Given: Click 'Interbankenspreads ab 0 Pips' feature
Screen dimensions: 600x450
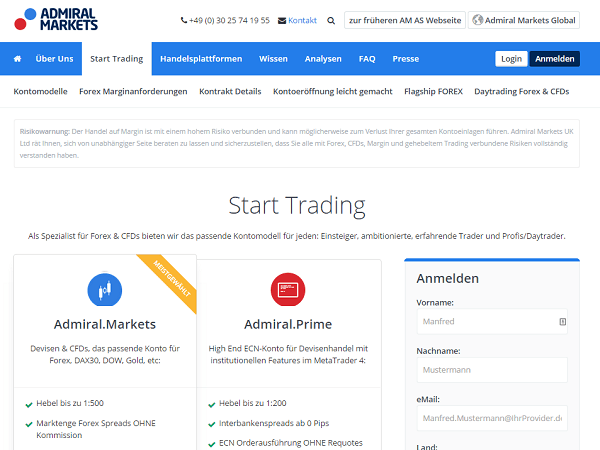Looking at the screenshot, I should click(274, 424).
